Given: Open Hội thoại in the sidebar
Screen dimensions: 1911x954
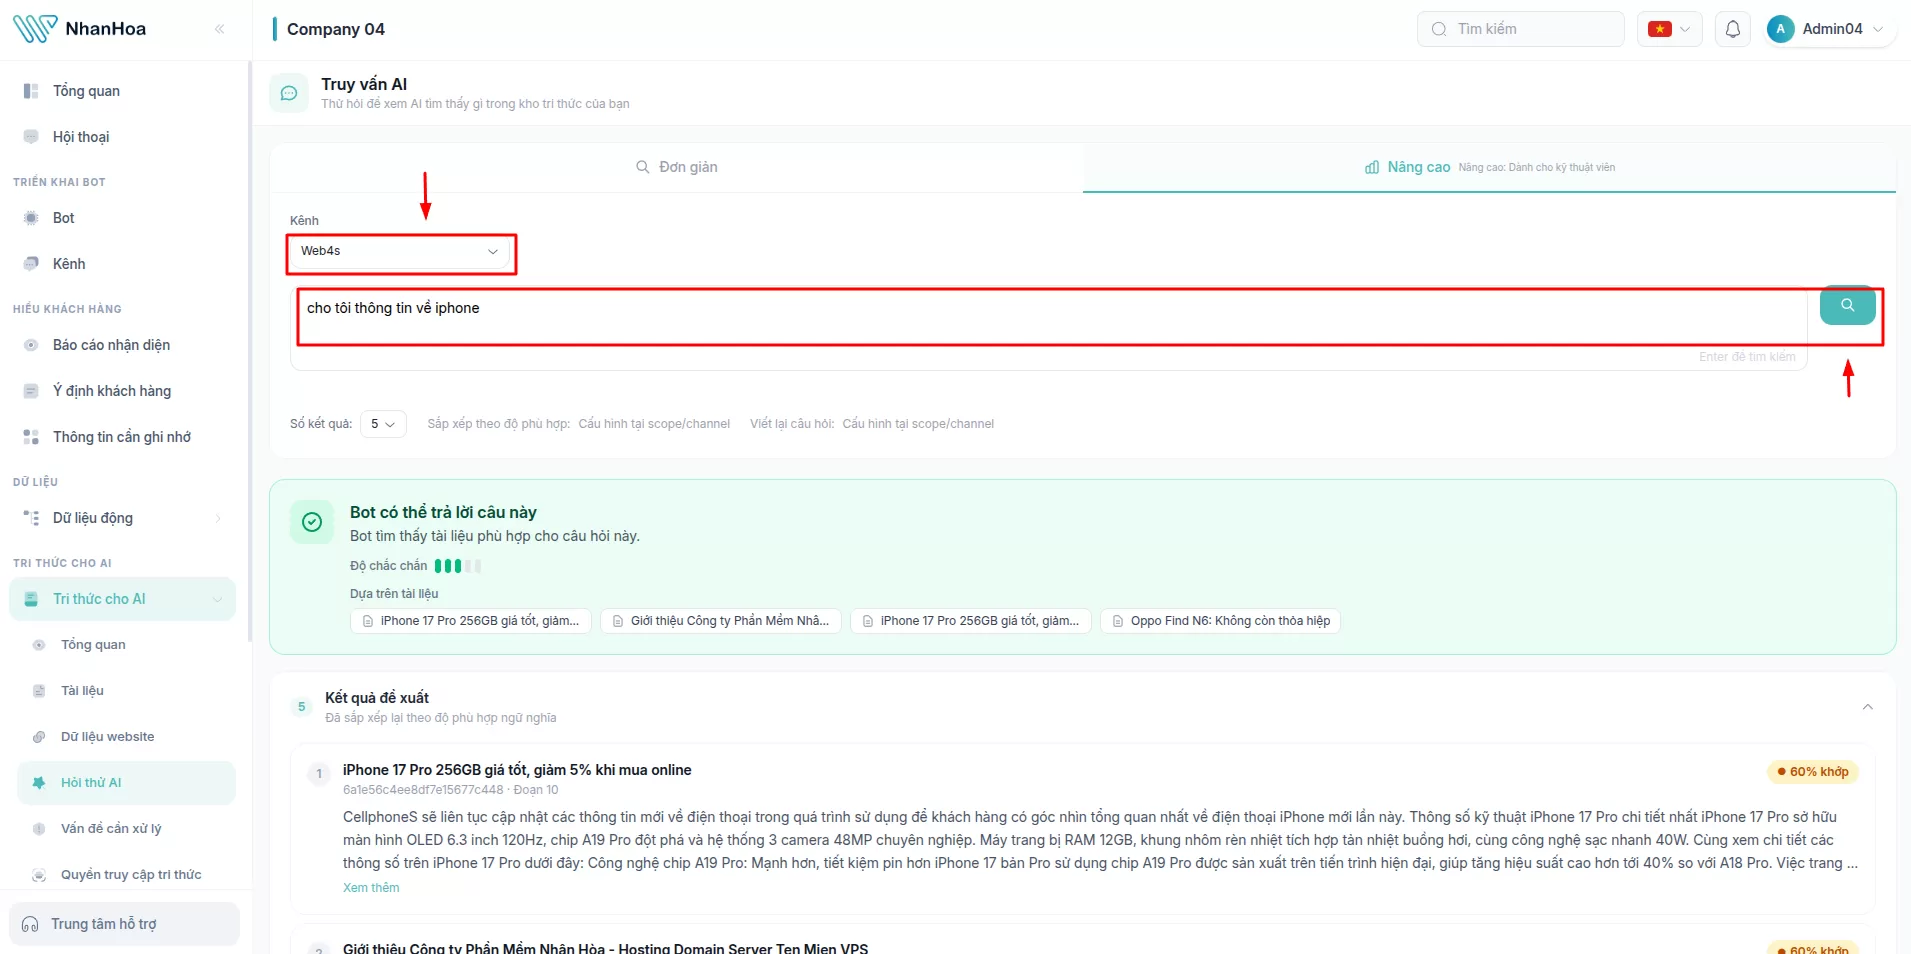Looking at the screenshot, I should pos(124,137).
